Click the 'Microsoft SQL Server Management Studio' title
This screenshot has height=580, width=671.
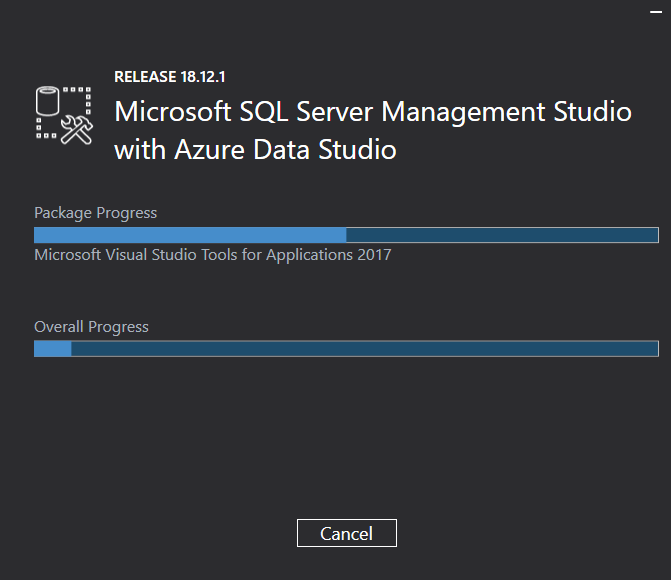tap(373, 112)
